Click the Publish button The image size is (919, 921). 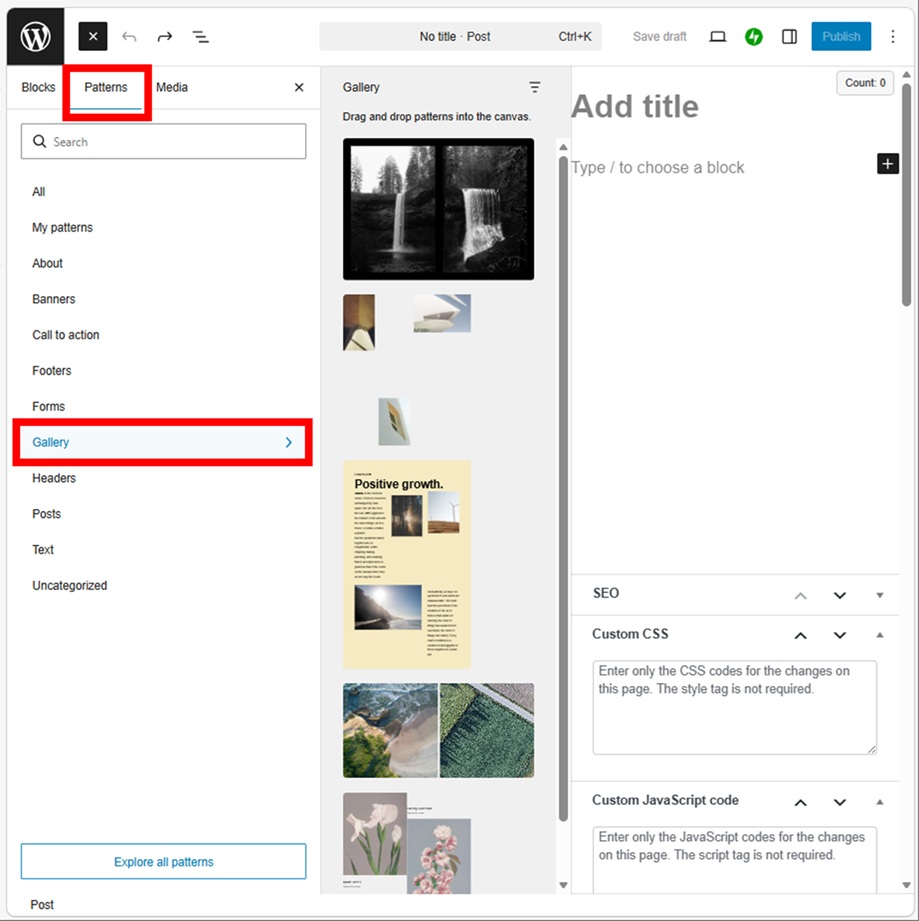coord(841,37)
